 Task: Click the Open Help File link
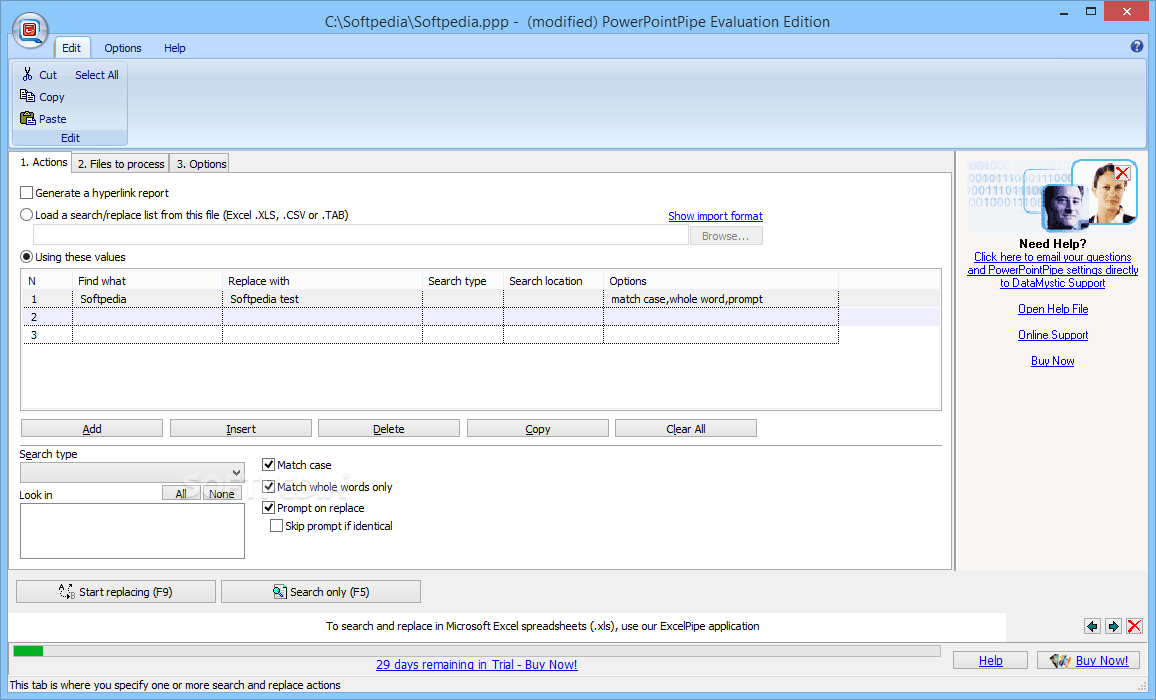pos(1053,309)
